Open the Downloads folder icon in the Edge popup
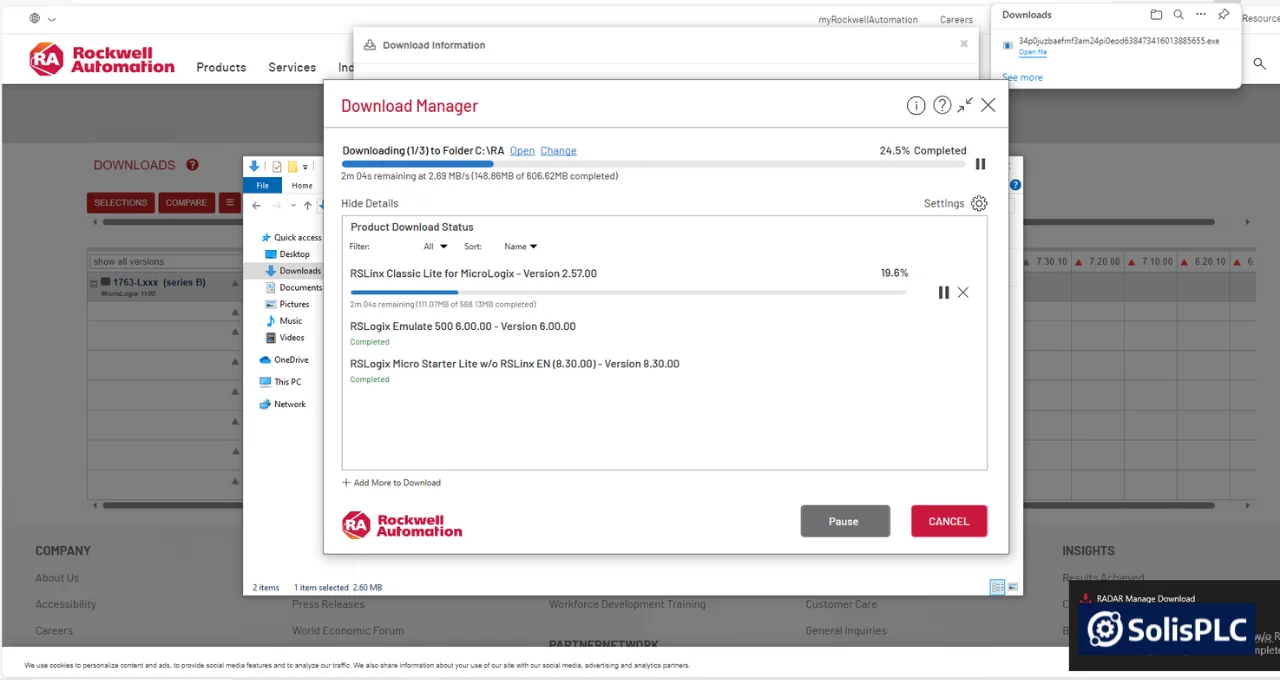The height and width of the screenshot is (680, 1280). tap(1156, 14)
